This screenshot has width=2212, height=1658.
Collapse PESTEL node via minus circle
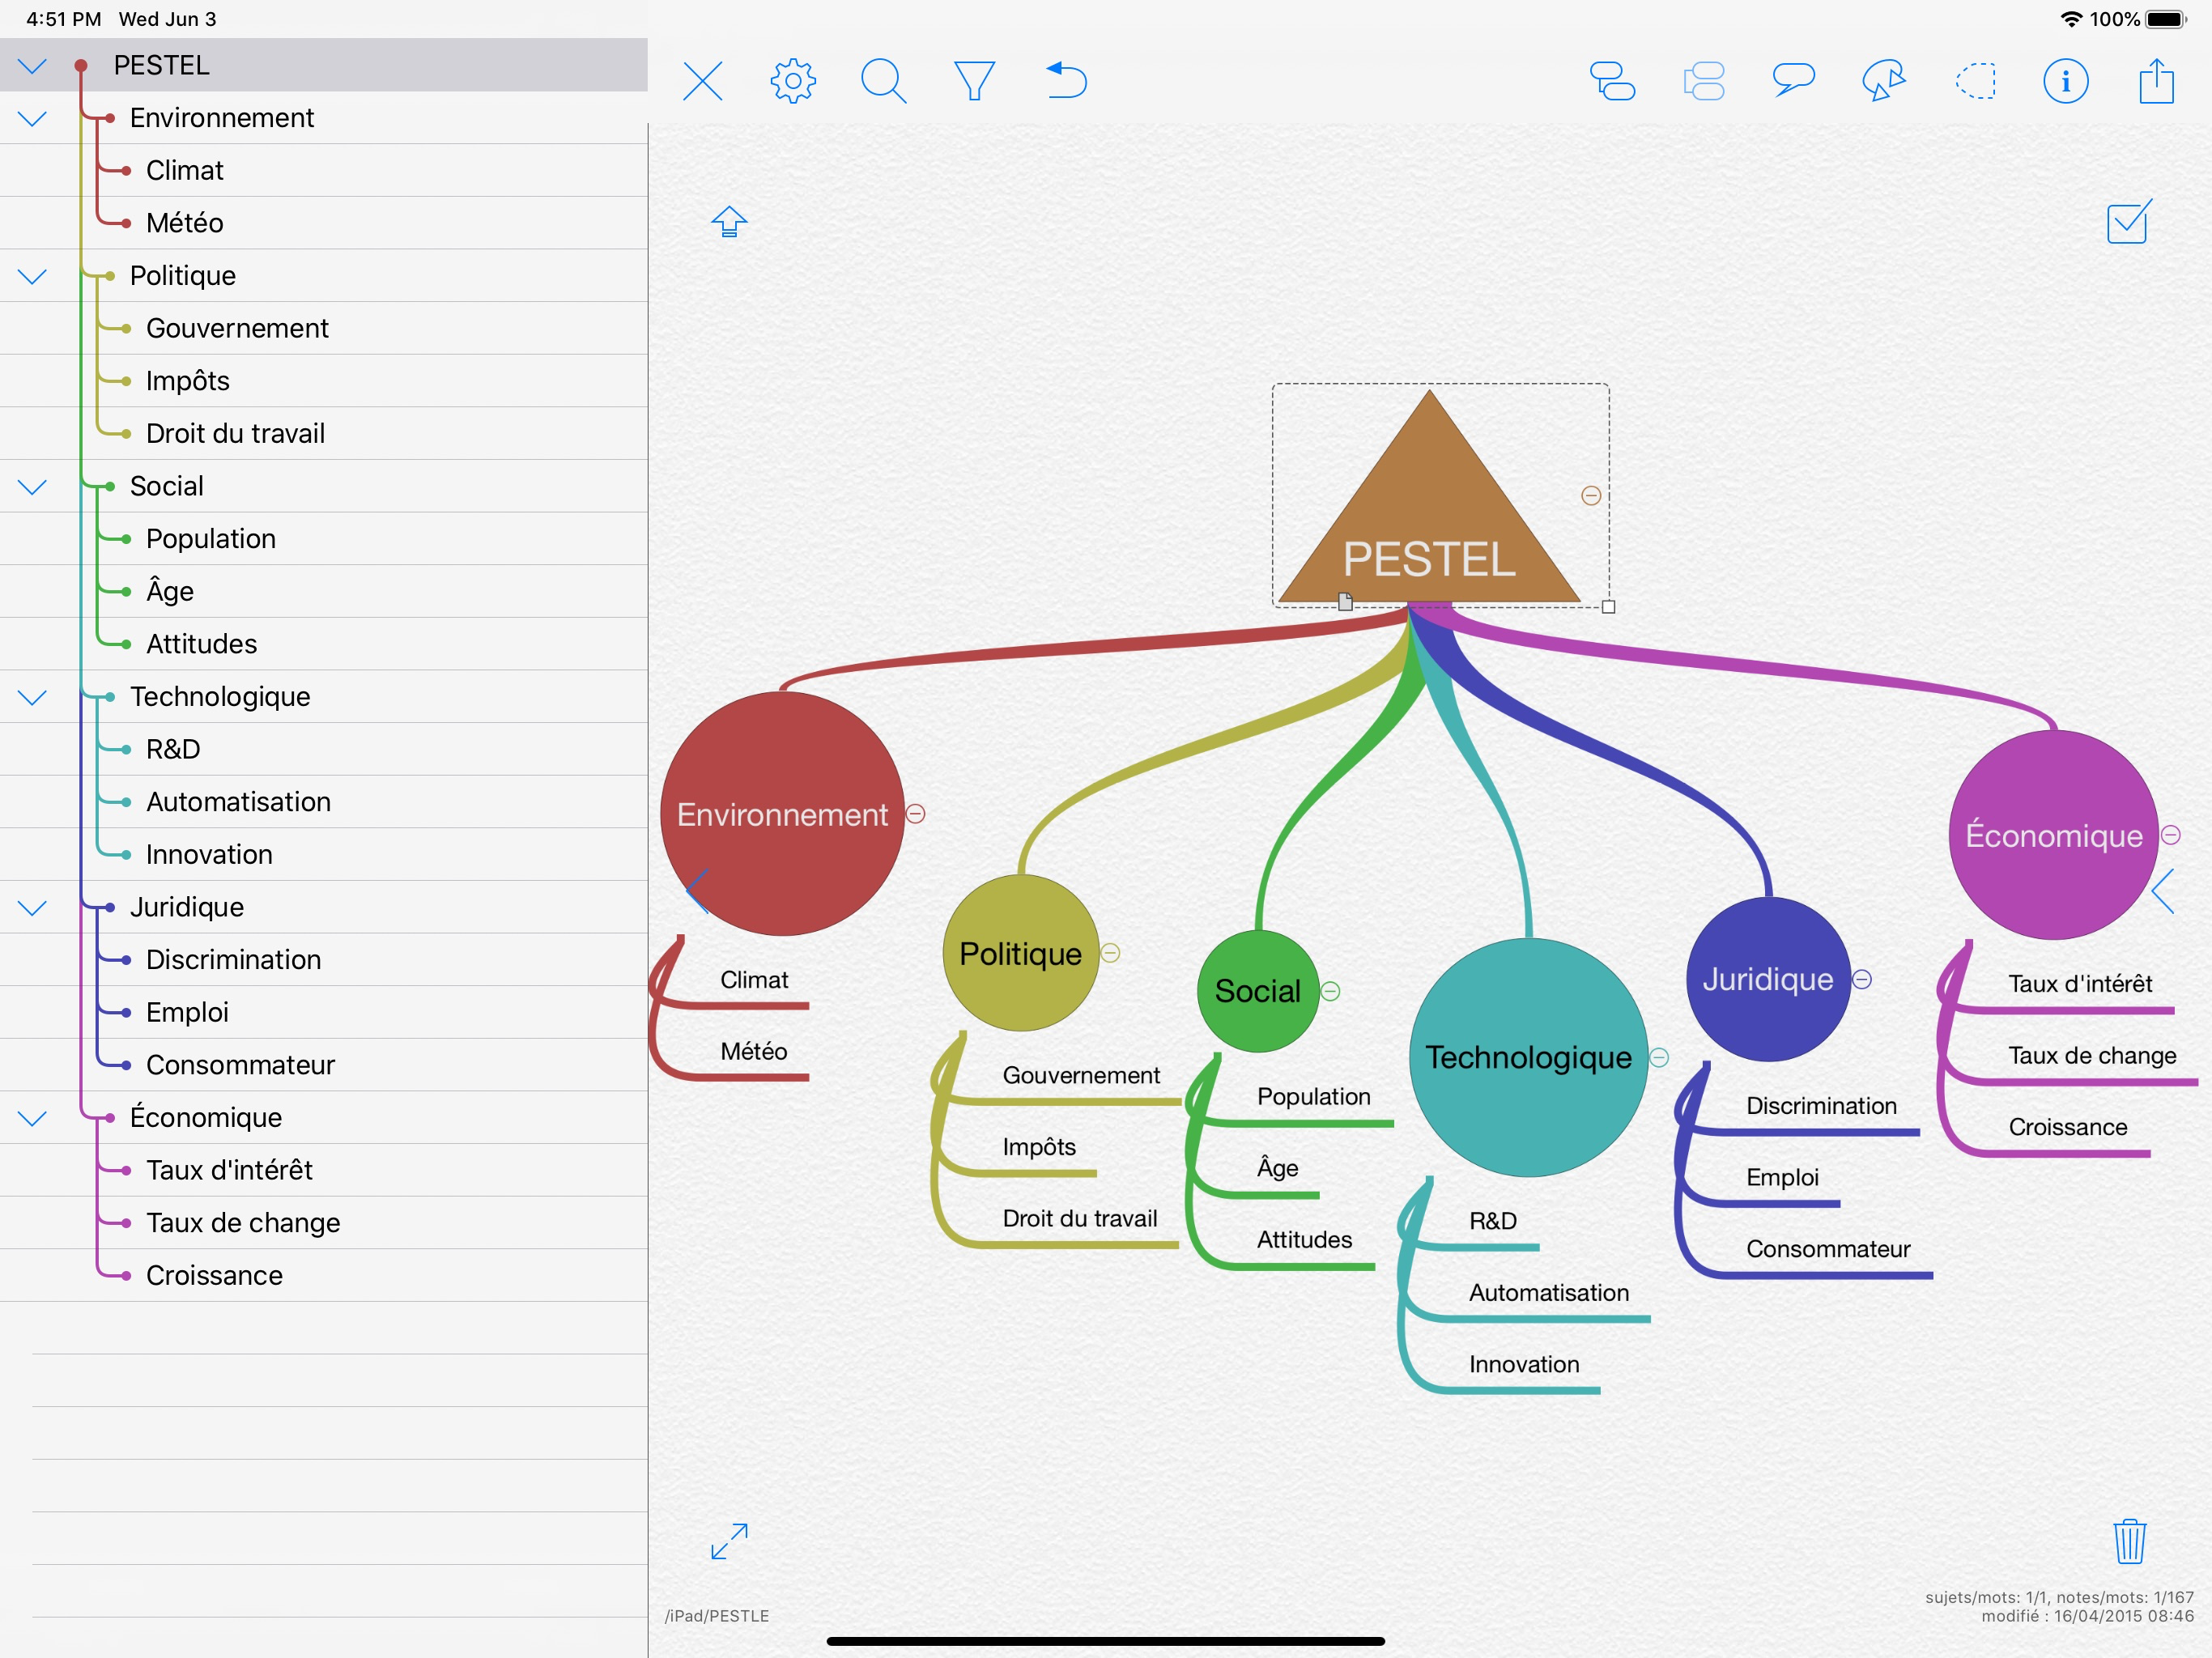click(1591, 496)
